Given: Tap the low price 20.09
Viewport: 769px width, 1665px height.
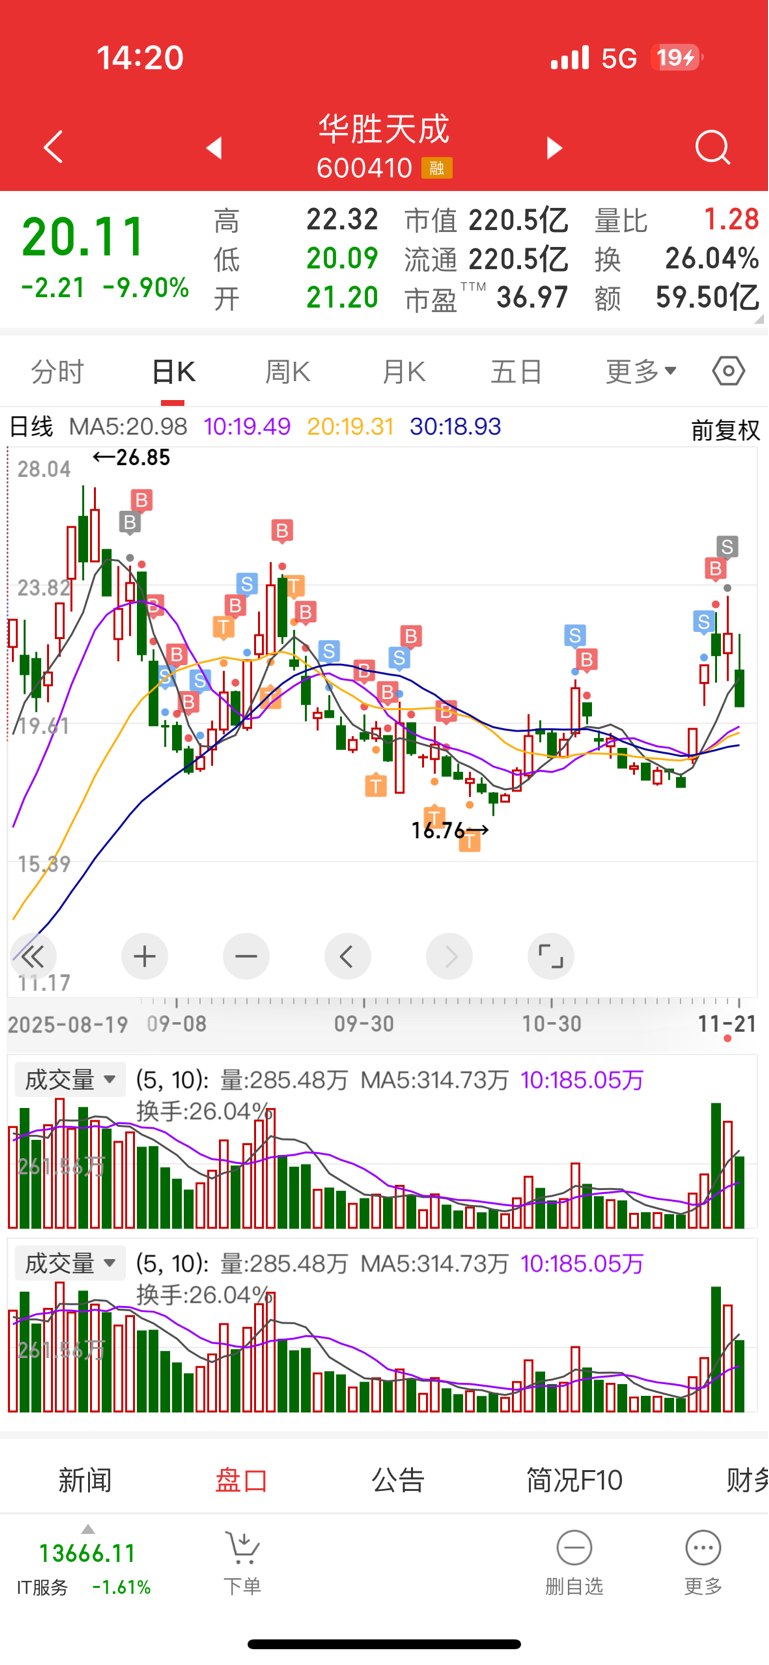Looking at the screenshot, I should [x=342, y=258].
